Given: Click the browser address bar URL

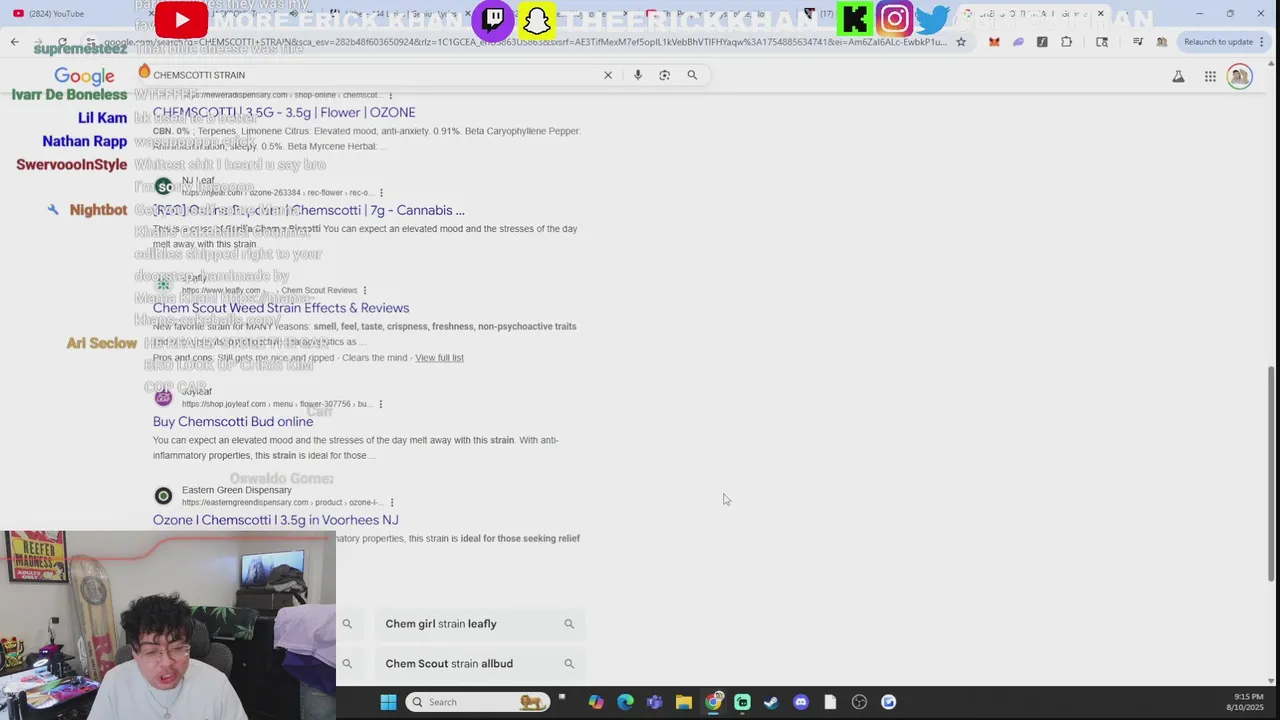Looking at the screenshot, I should [x=525, y=42].
